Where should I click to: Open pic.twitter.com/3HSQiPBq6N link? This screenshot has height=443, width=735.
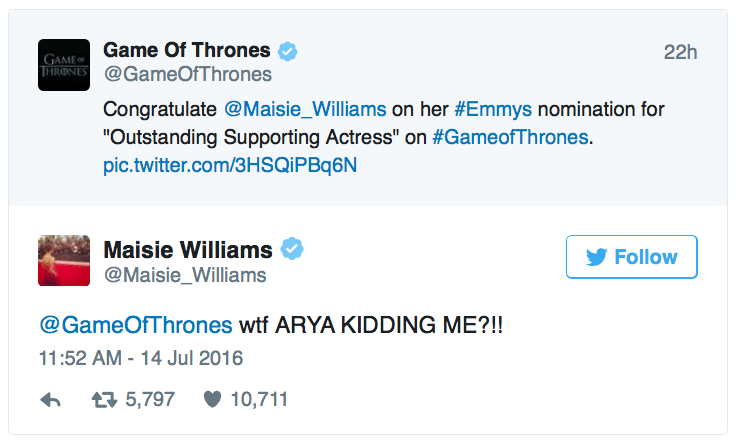[230, 164]
